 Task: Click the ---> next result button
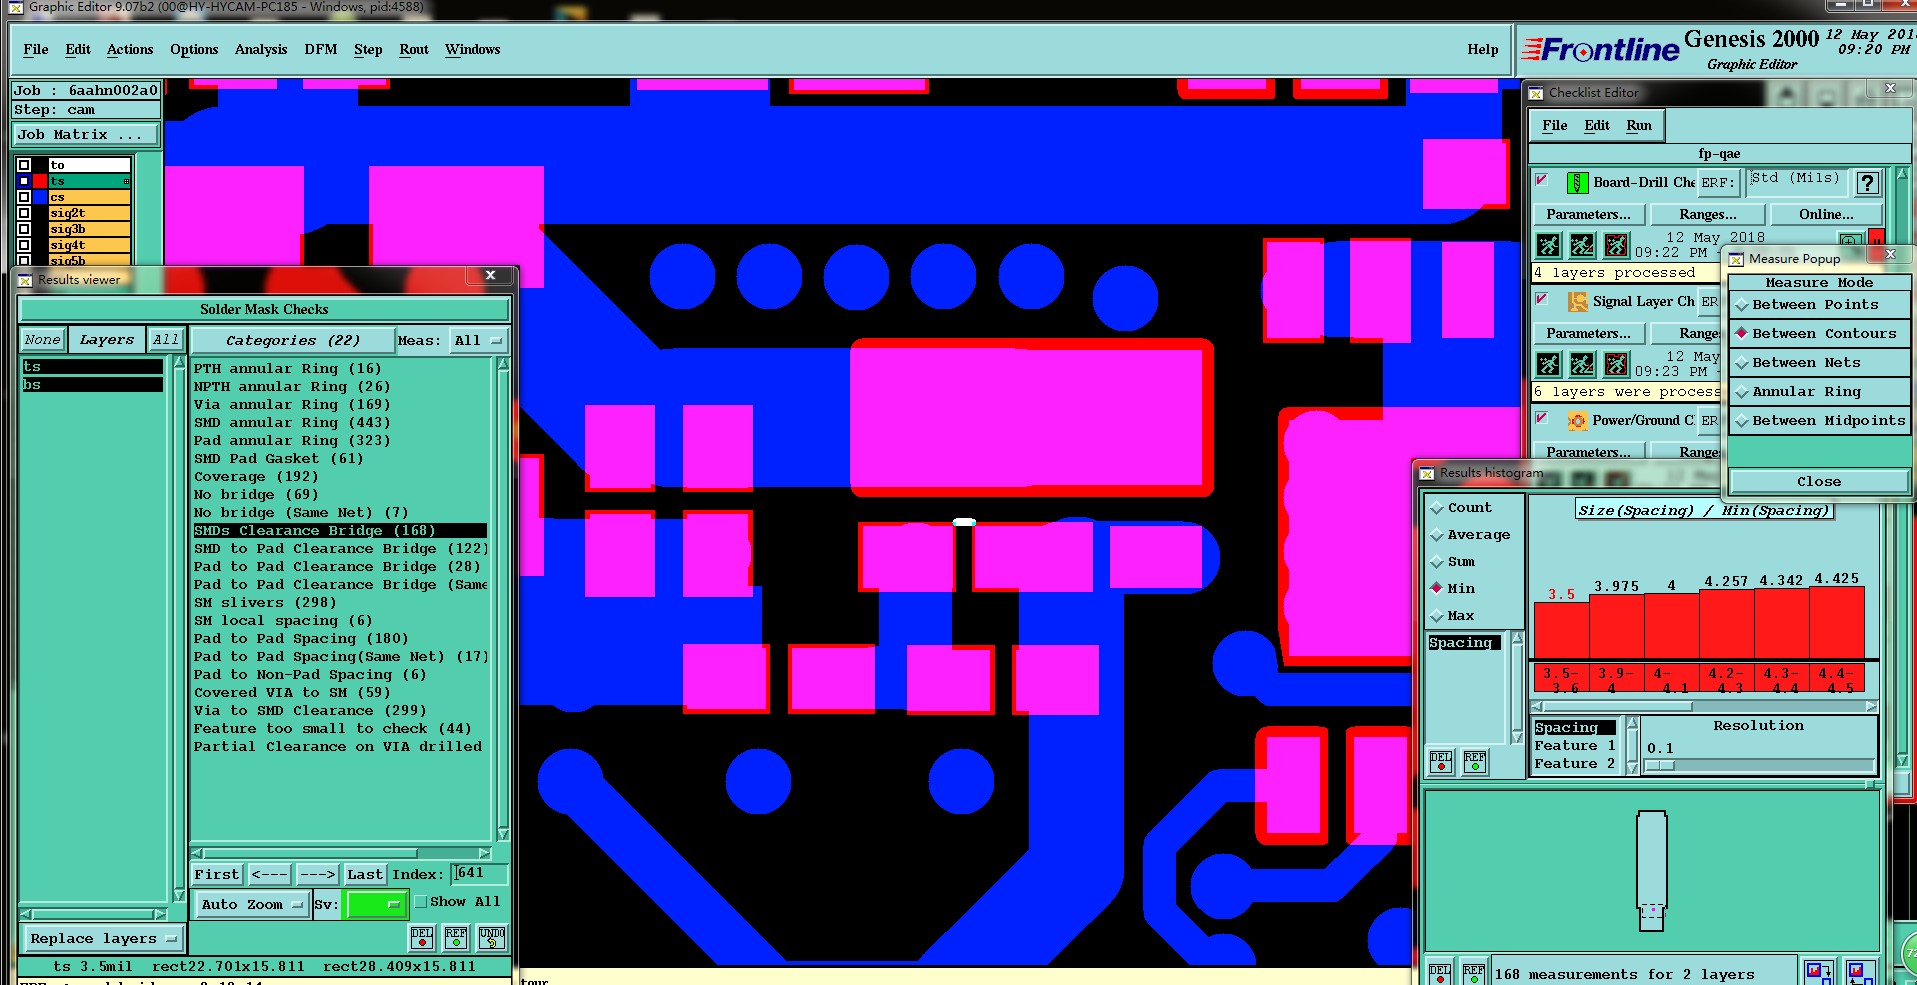[317, 875]
